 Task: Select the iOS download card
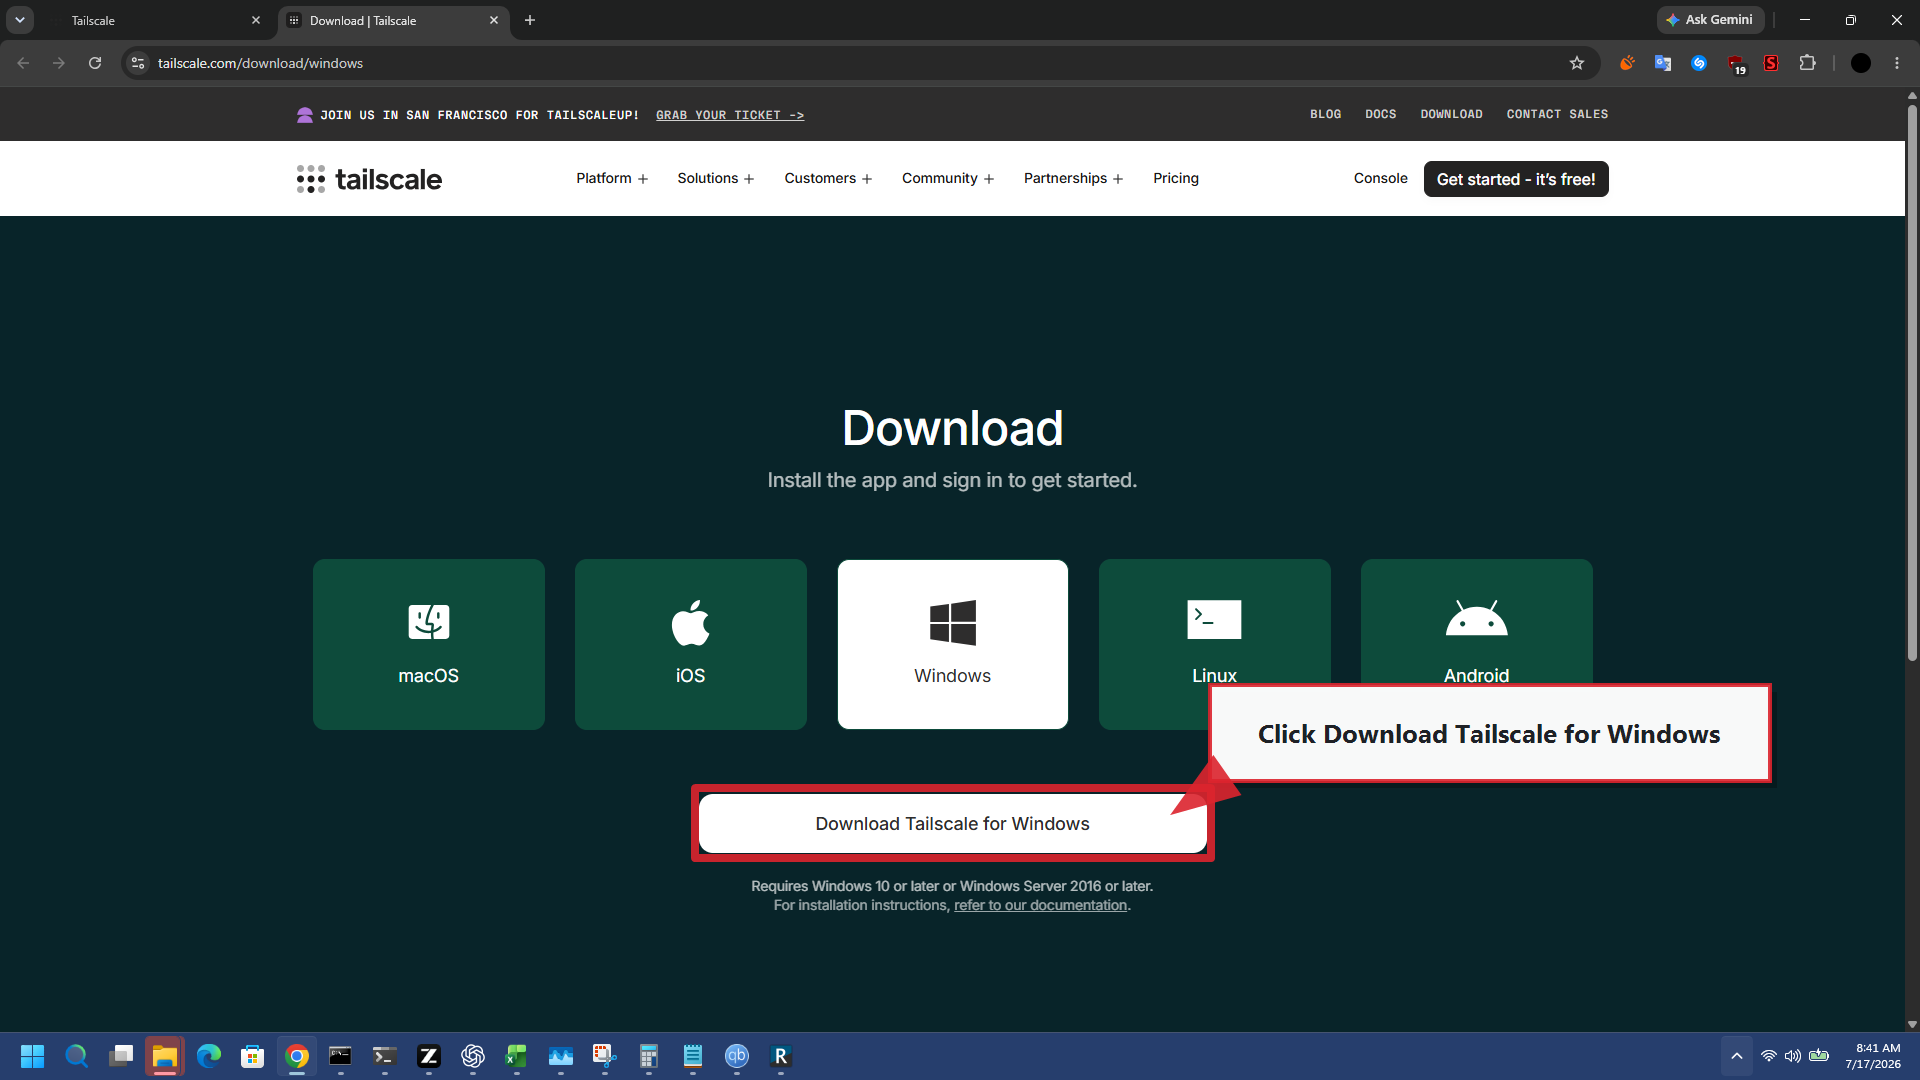coord(690,644)
